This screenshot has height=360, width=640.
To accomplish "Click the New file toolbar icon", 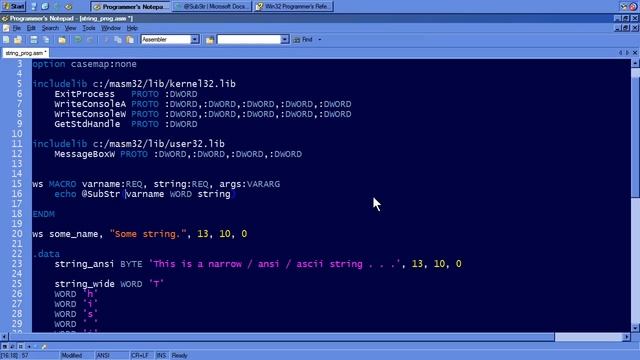I will pos(7,40).
